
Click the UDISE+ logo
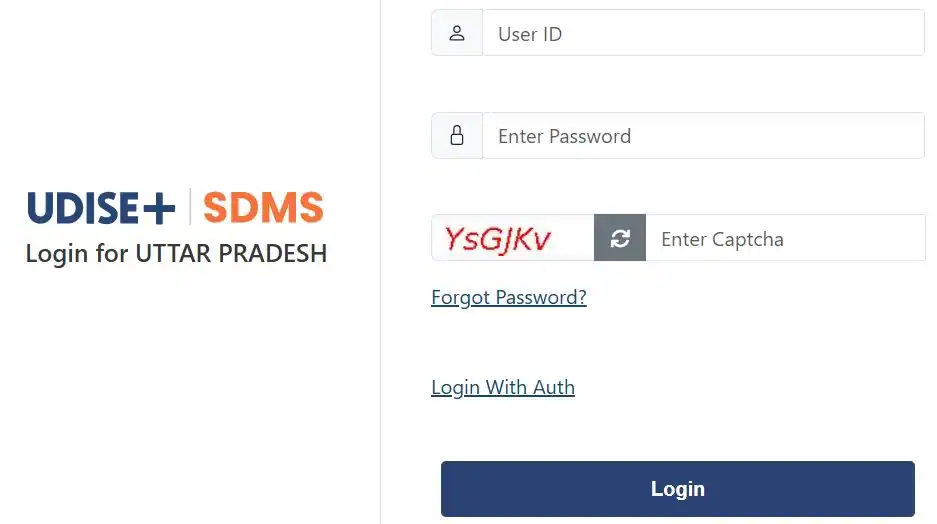pyautogui.click(x=102, y=208)
